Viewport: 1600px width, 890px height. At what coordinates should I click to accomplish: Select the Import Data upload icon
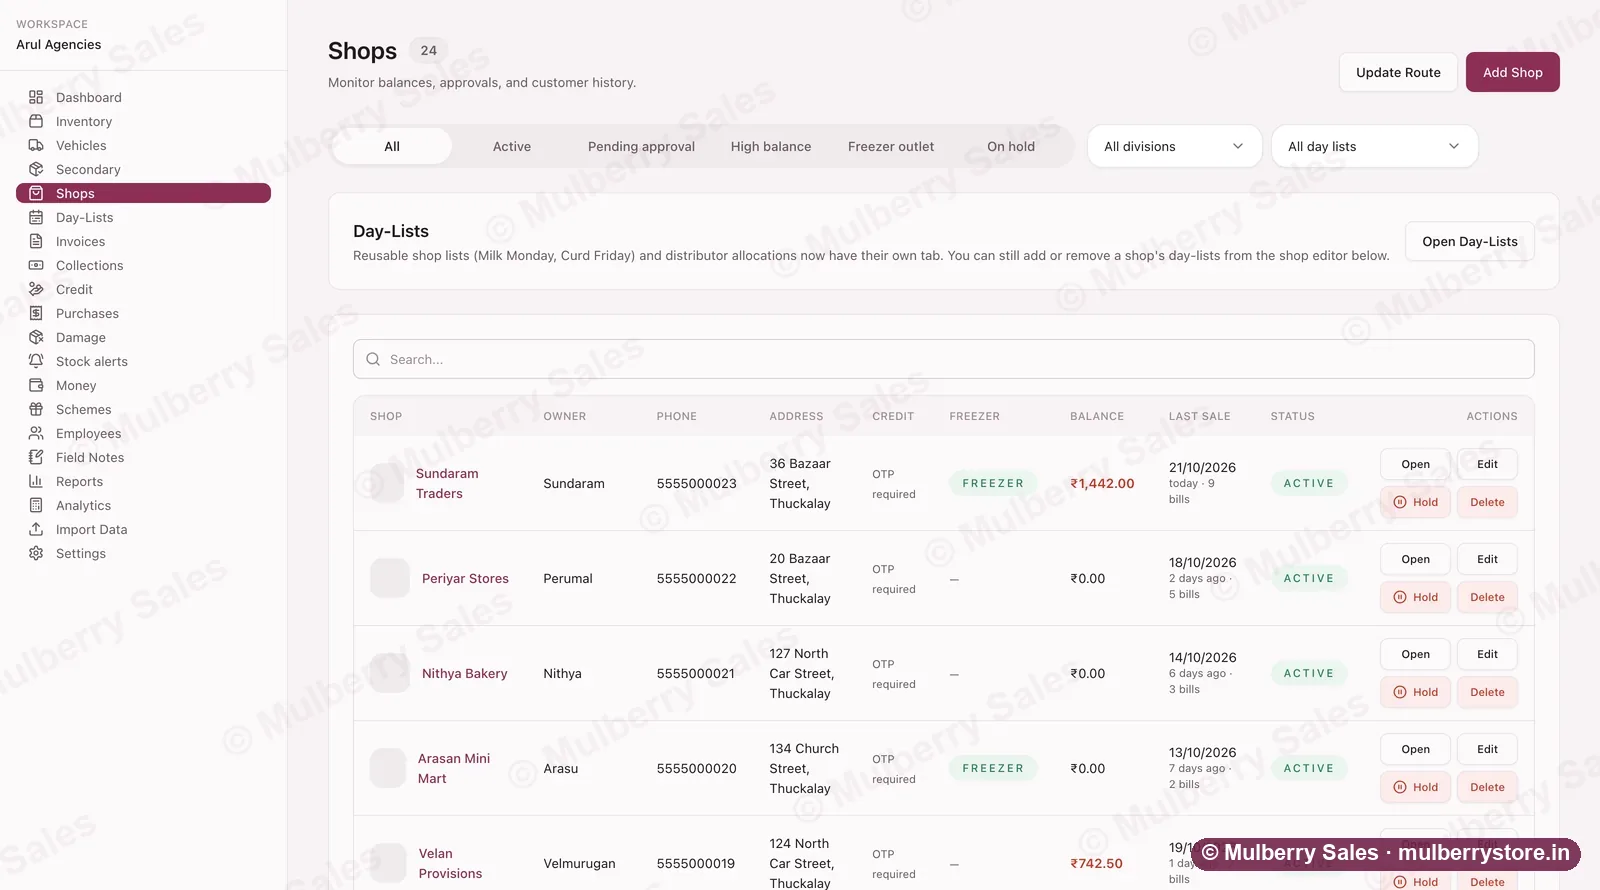pyautogui.click(x=36, y=529)
